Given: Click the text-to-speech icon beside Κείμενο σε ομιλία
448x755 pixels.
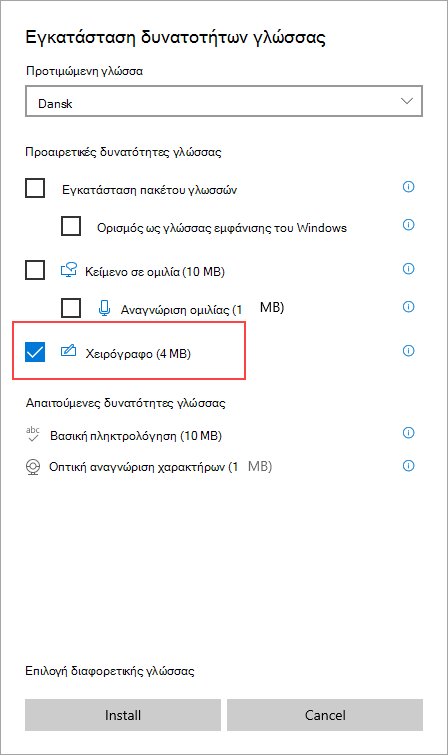Looking at the screenshot, I should 68,270.
